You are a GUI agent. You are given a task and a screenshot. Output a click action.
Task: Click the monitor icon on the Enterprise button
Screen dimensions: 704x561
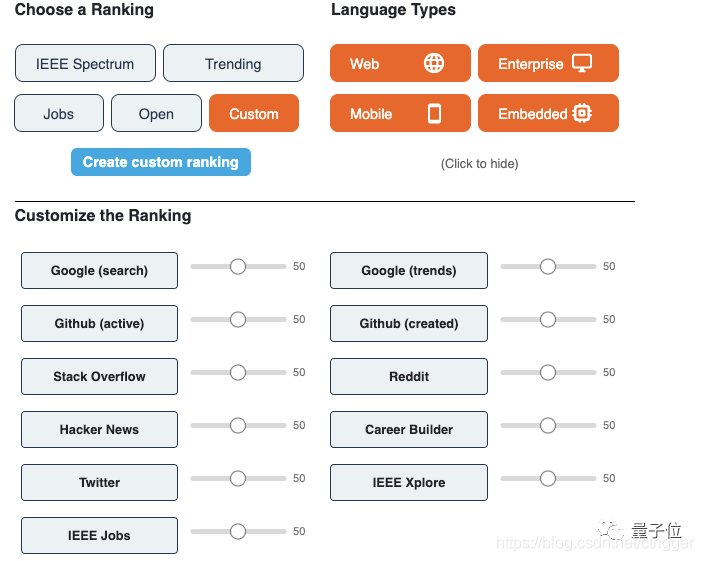click(582, 63)
